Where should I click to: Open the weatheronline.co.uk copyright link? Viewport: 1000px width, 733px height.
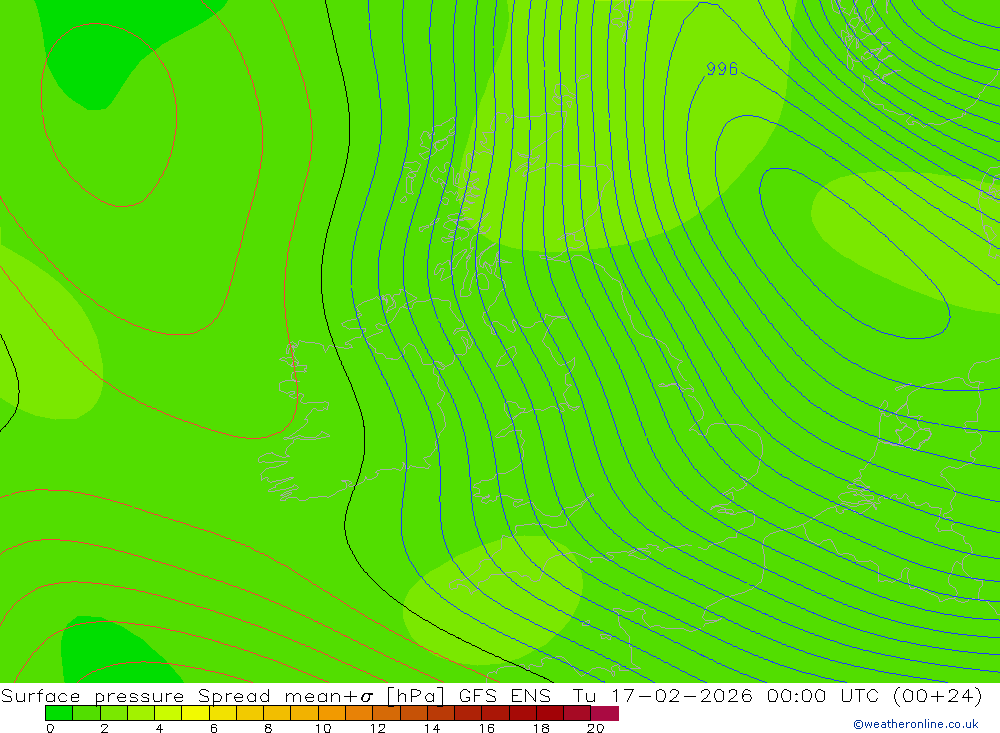click(x=916, y=724)
